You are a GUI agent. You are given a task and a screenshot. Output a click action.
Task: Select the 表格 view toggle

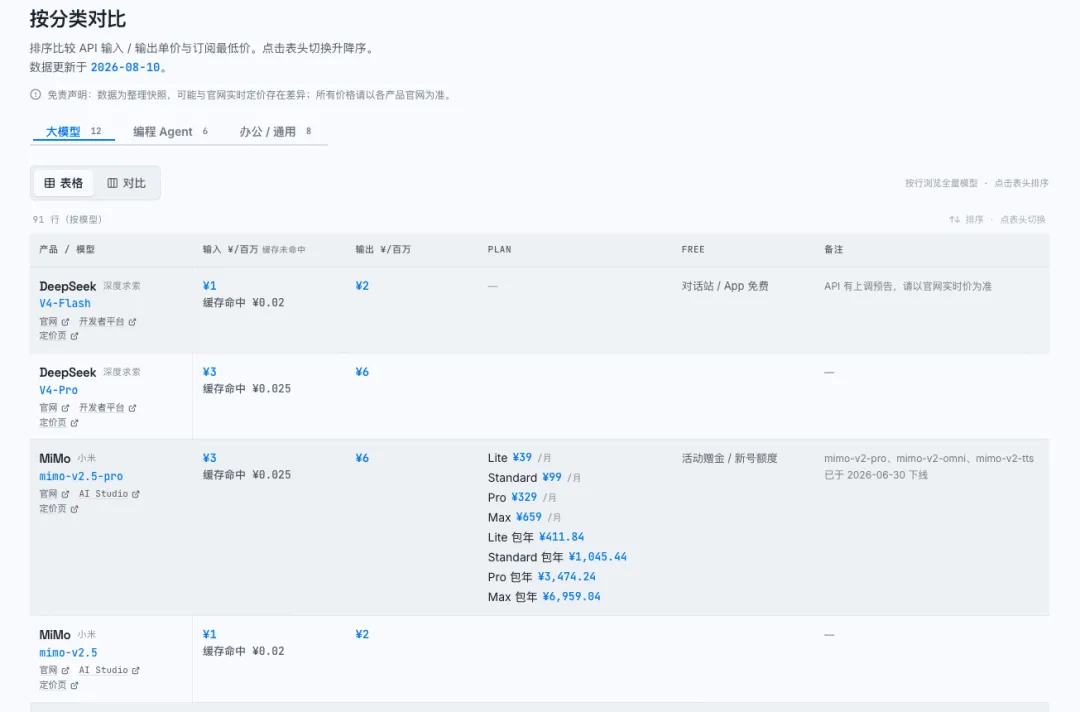(x=63, y=183)
